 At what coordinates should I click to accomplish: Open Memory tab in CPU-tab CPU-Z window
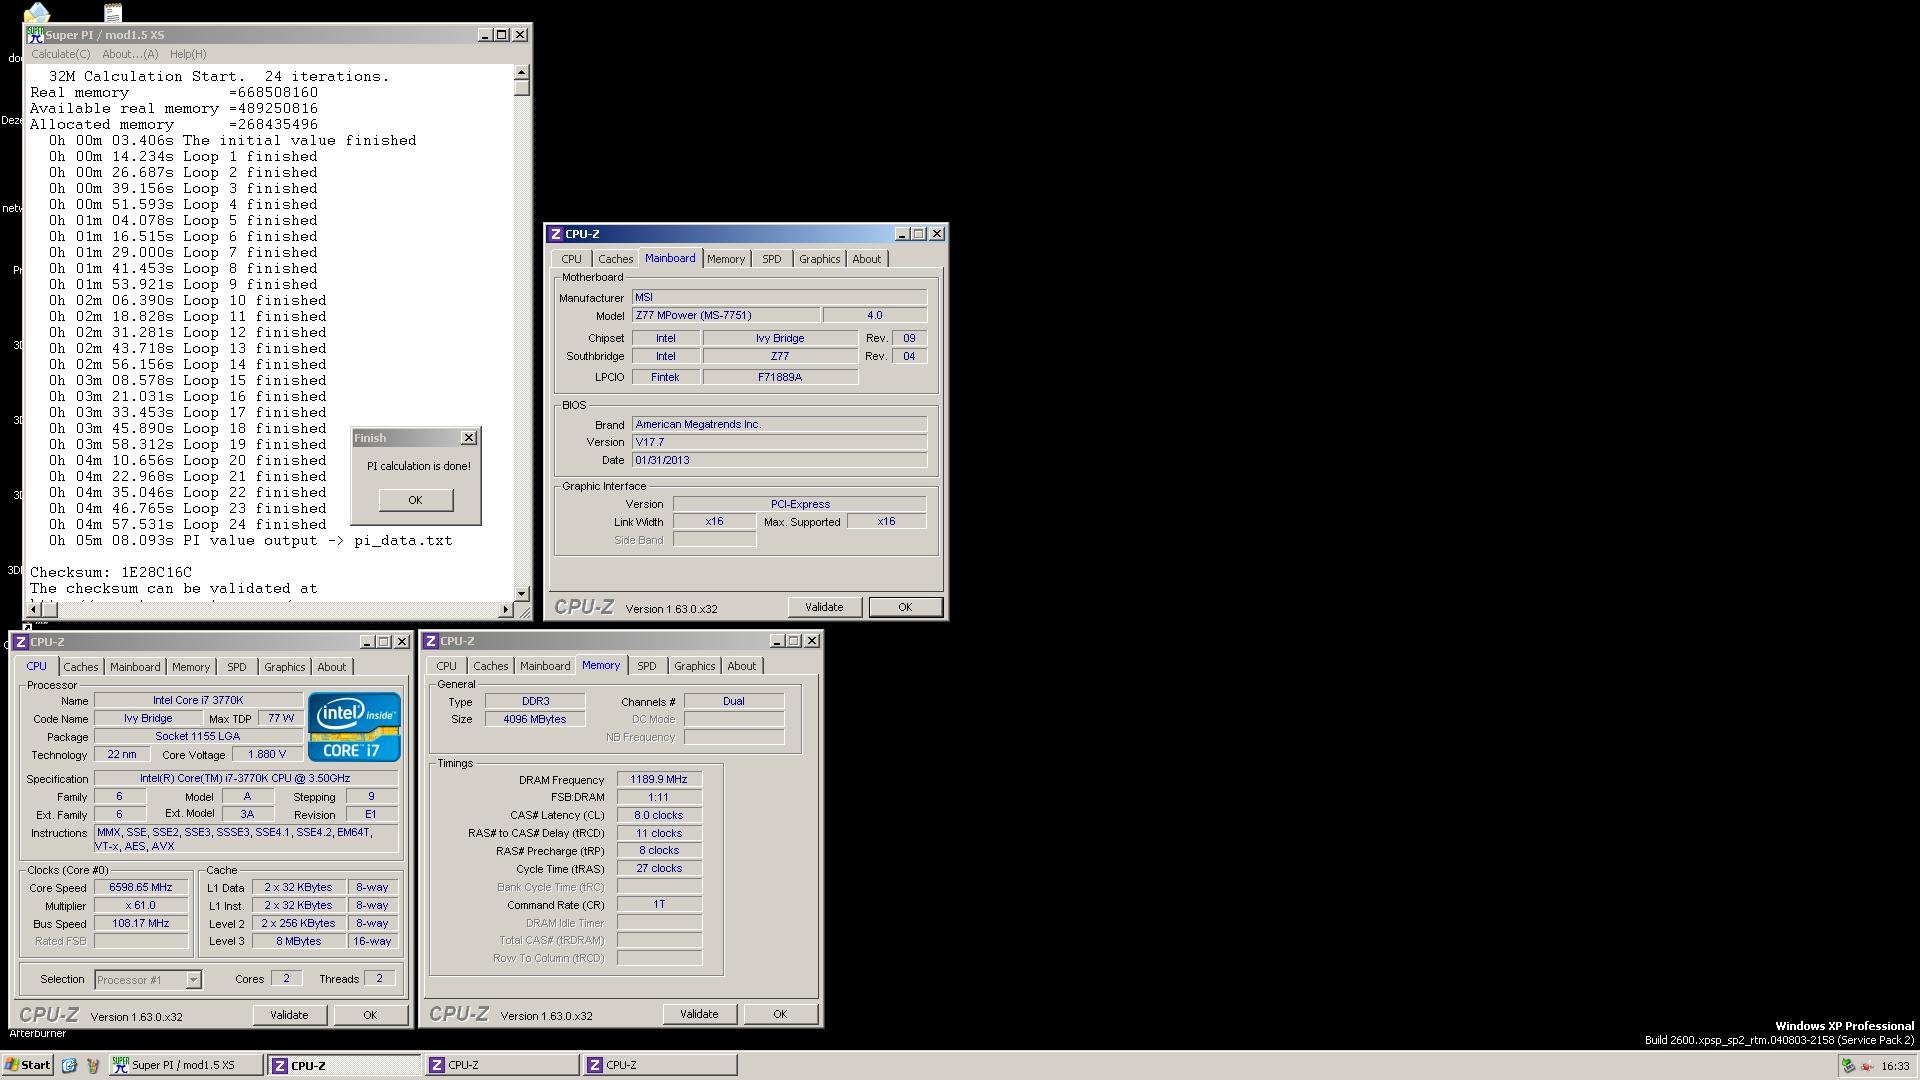(x=190, y=667)
